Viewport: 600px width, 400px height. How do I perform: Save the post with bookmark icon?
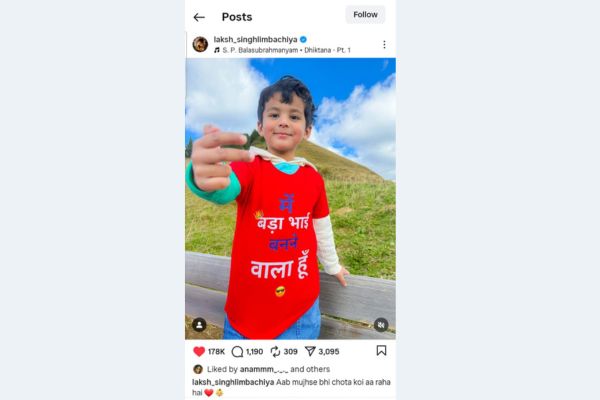382,350
